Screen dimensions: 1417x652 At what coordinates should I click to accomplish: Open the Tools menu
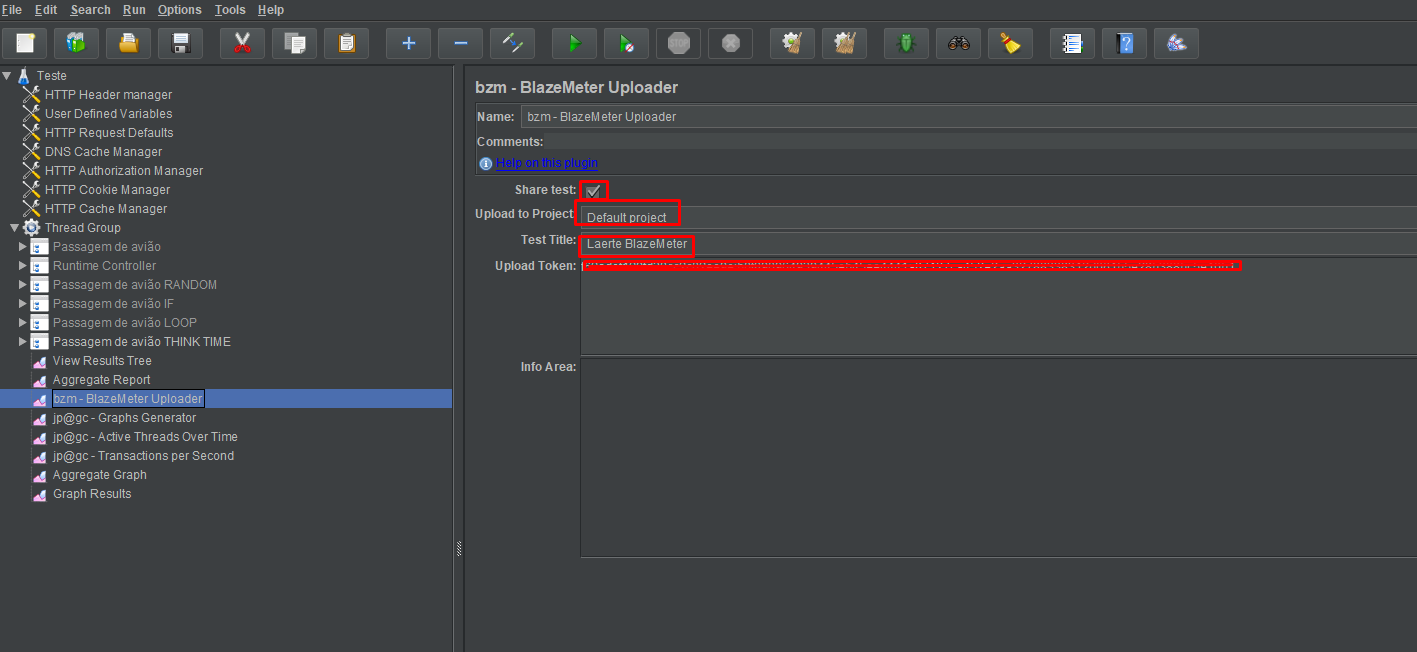coord(230,9)
